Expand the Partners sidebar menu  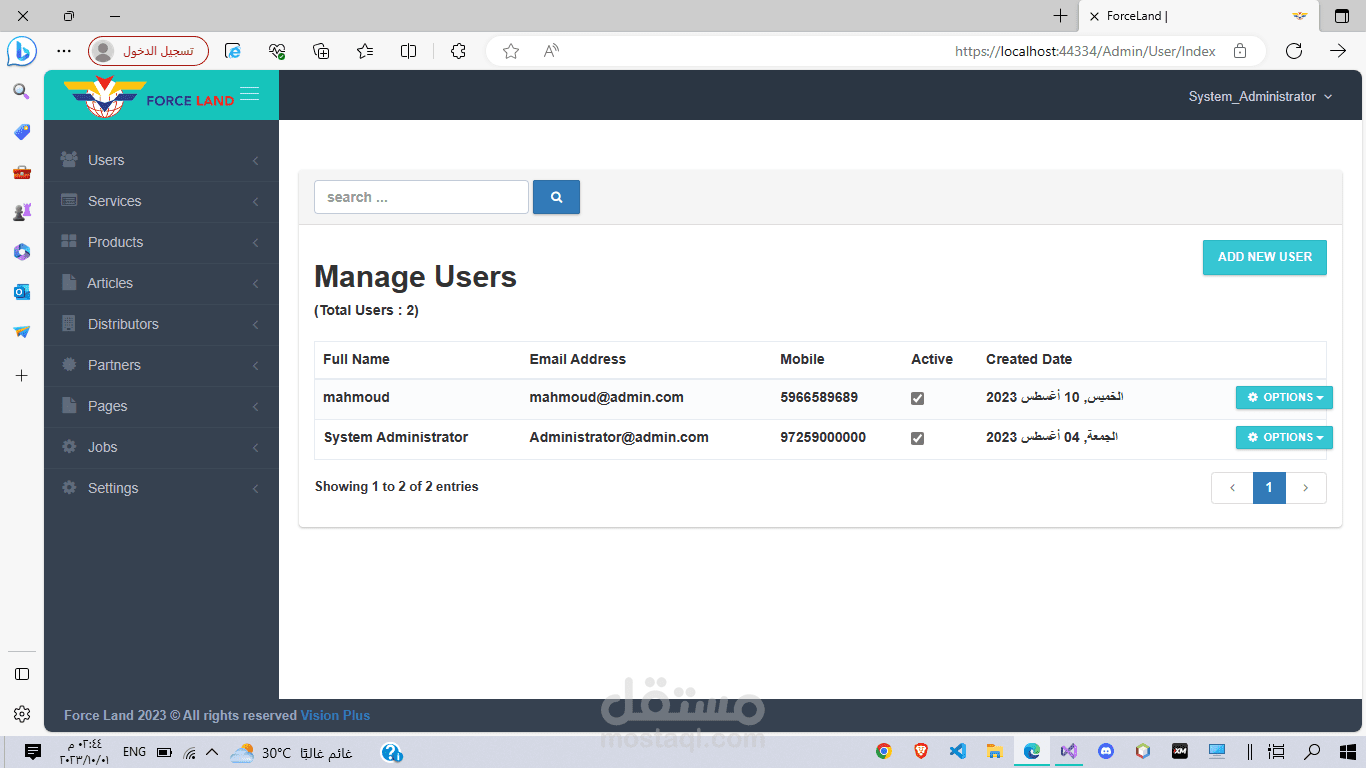(x=161, y=365)
